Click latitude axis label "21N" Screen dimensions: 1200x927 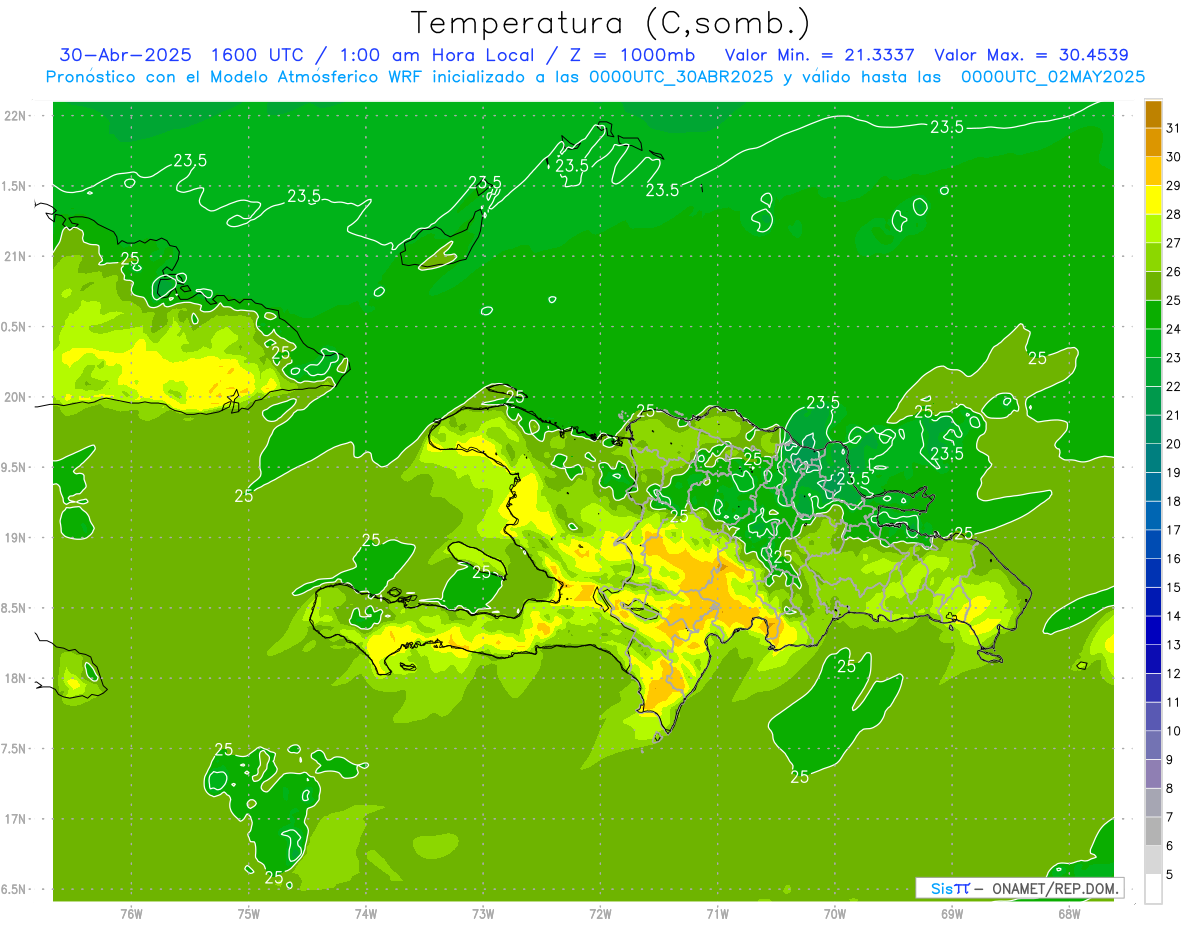[15, 257]
